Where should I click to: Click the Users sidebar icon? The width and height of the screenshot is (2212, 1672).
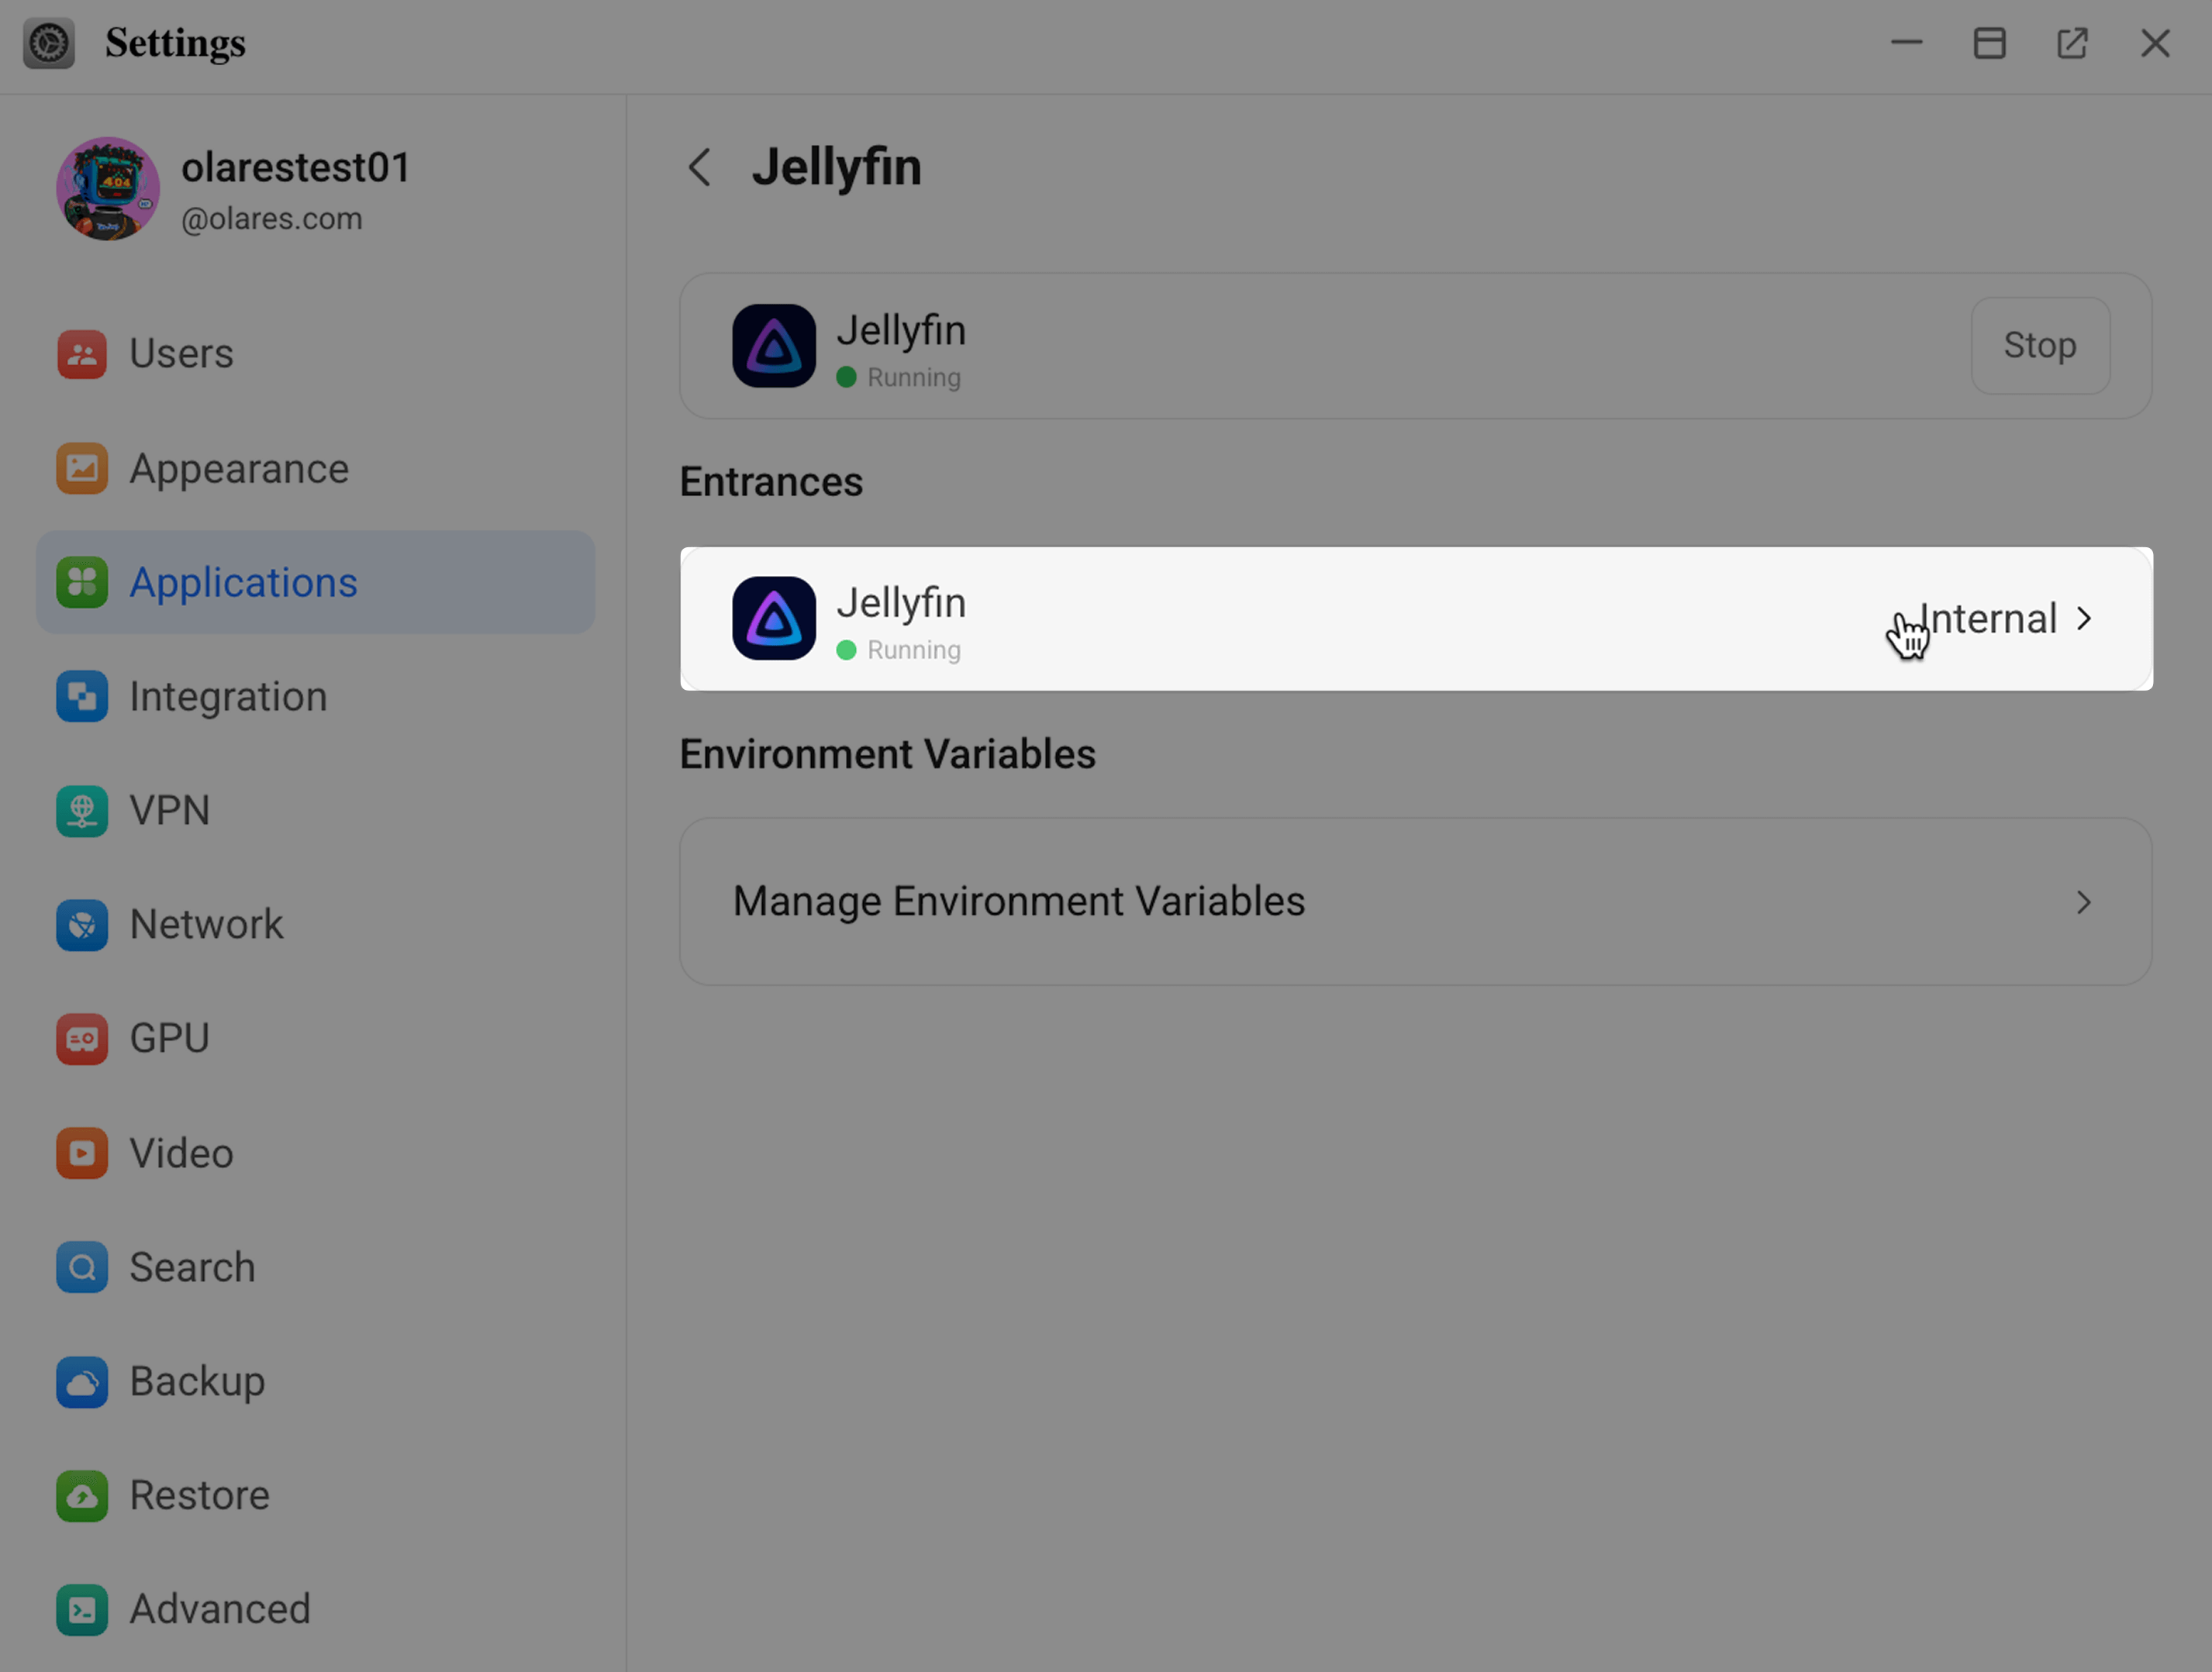[x=82, y=354]
